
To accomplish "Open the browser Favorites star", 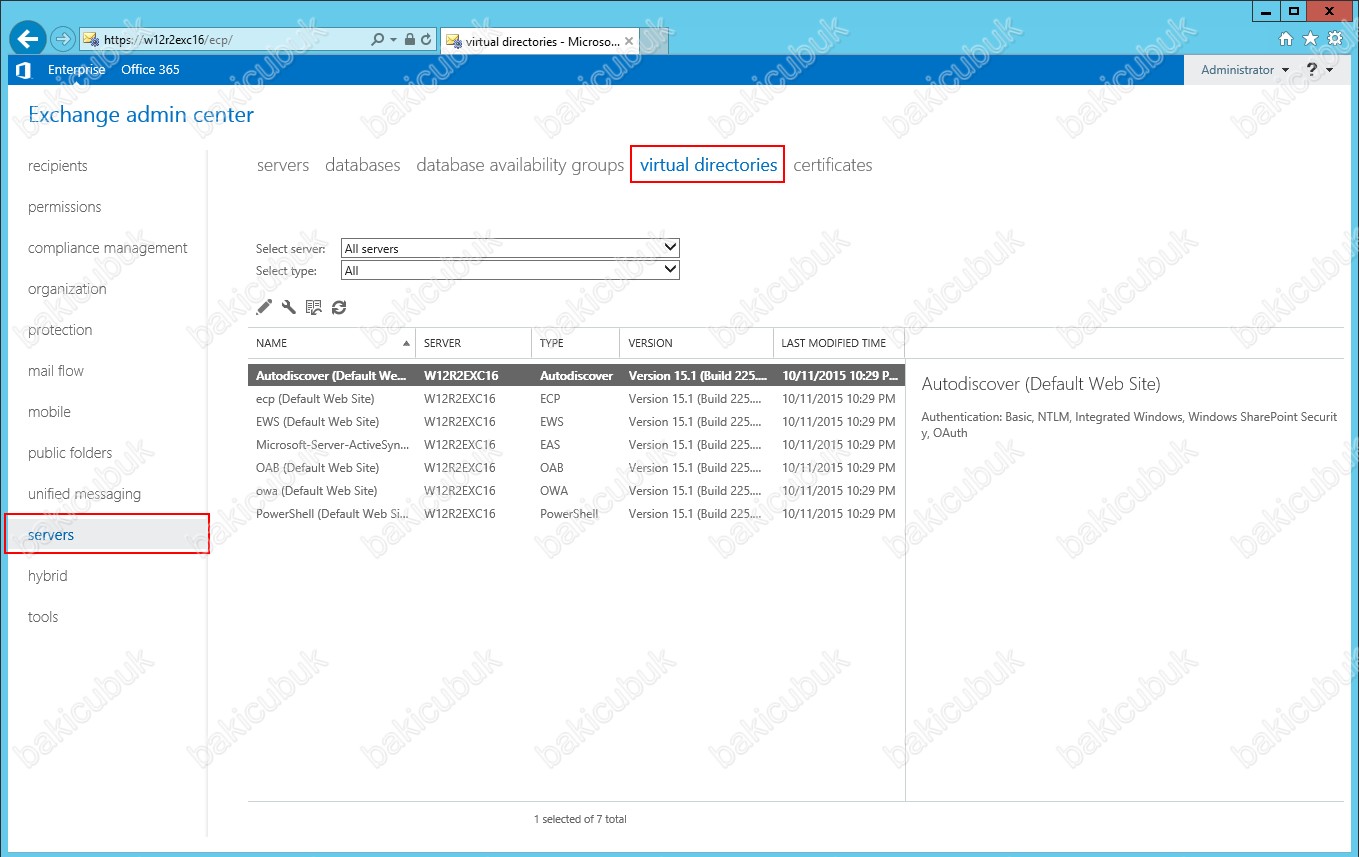I will (1311, 39).
